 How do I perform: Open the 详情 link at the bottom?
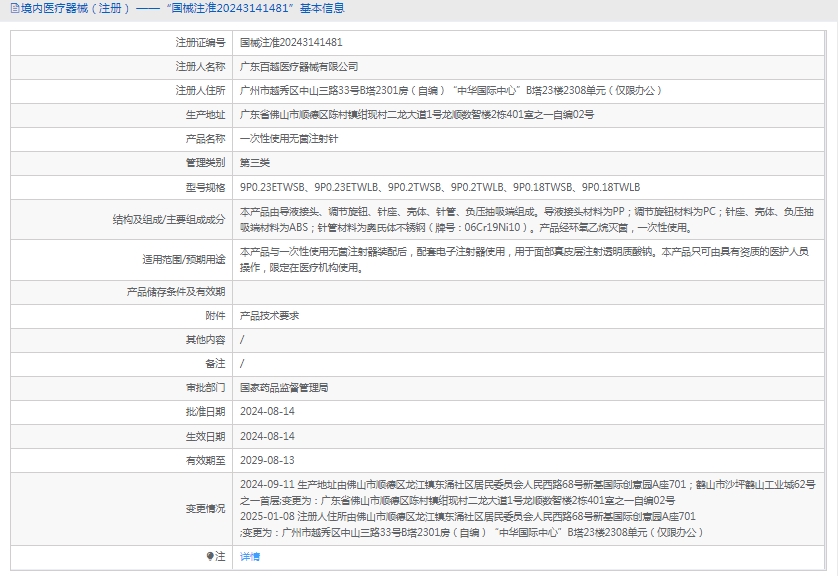coord(250,556)
